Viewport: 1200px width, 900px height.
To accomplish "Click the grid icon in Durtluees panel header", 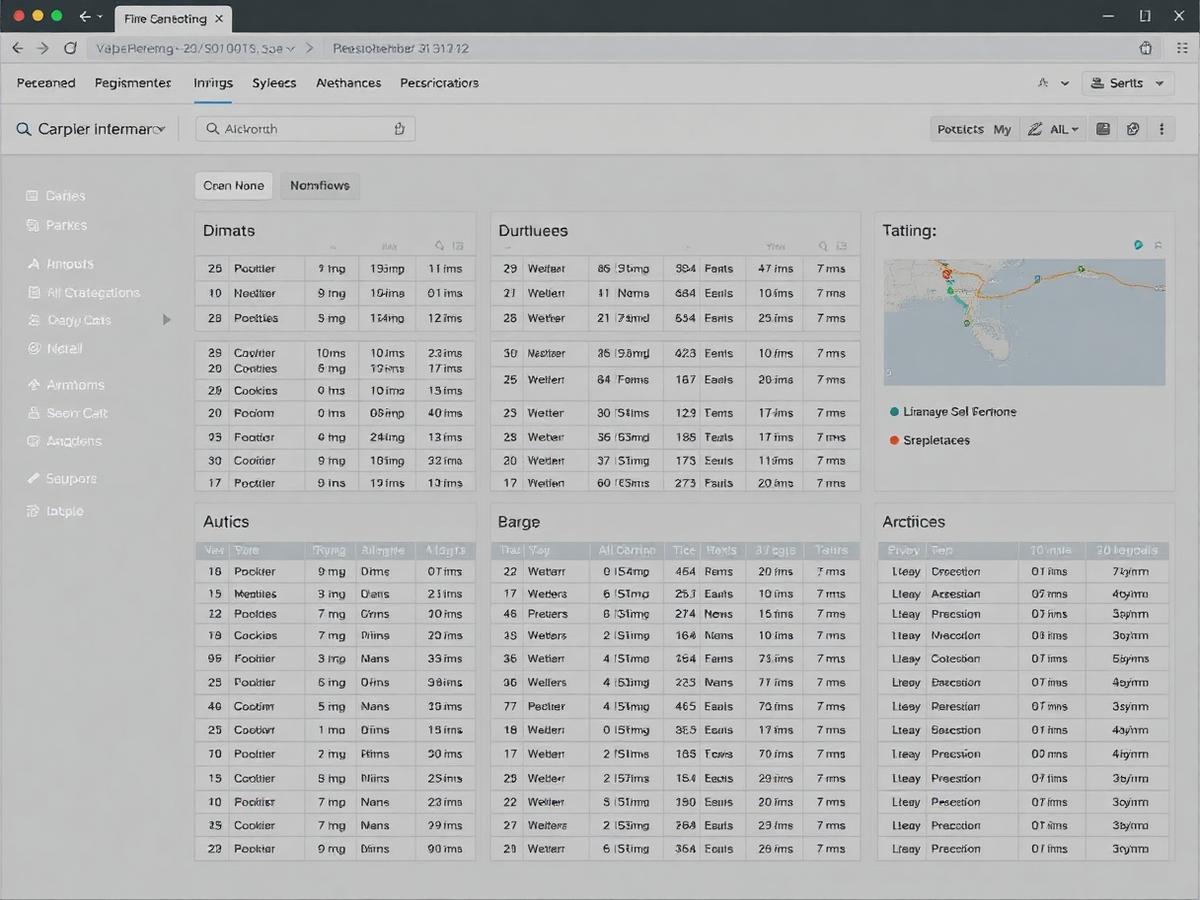I will 842,245.
